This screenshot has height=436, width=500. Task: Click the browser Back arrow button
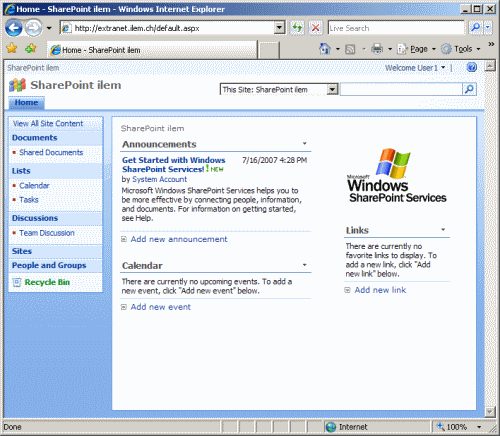tap(13, 28)
